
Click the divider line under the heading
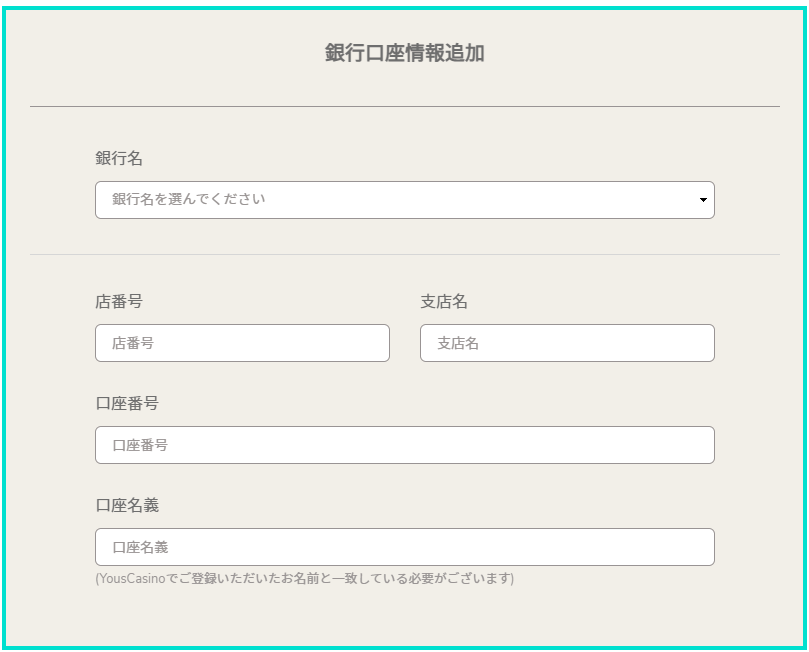pos(404,107)
